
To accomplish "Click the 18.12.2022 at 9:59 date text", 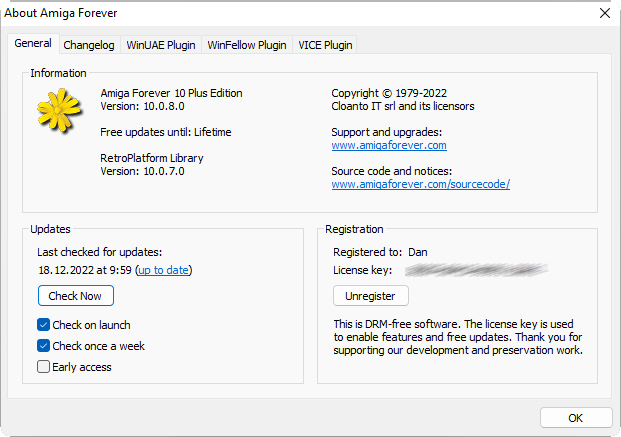I will coord(85,270).
